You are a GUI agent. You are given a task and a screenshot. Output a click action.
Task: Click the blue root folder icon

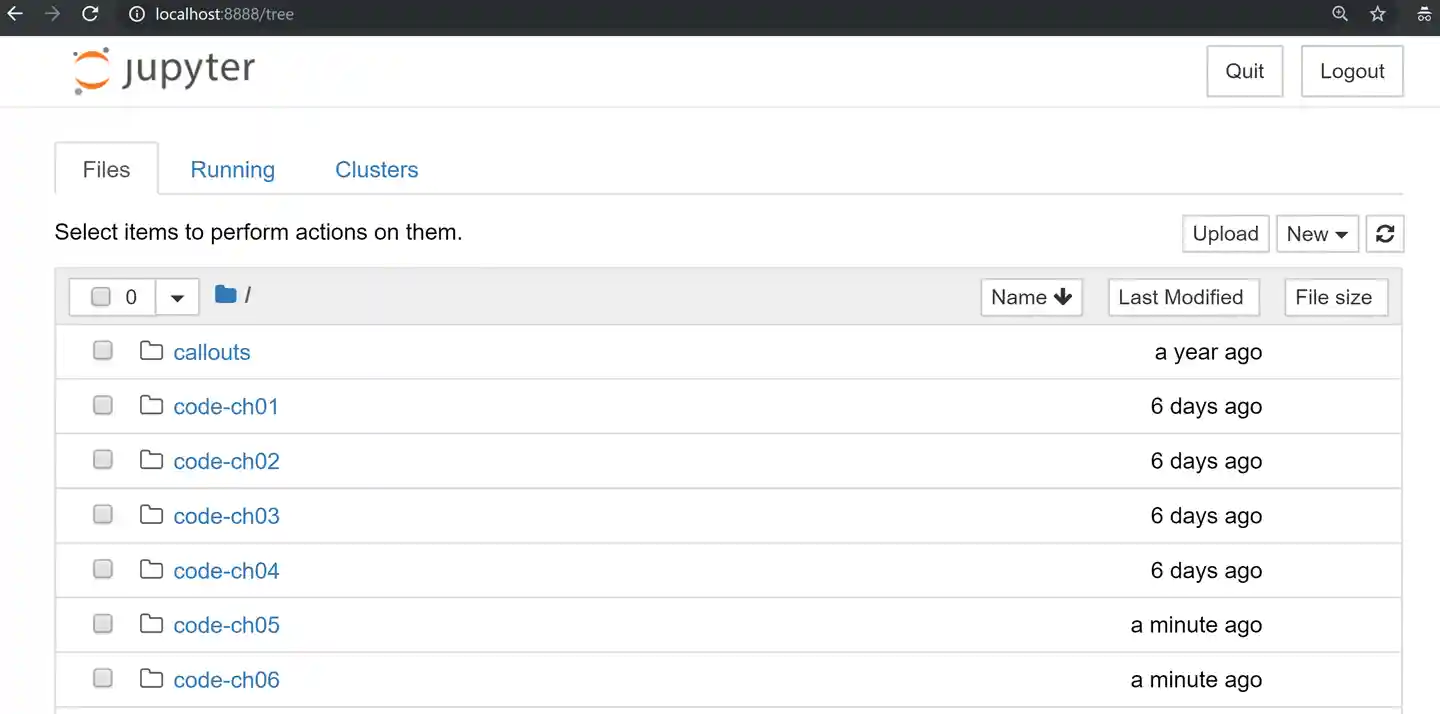tap(226, 294)
